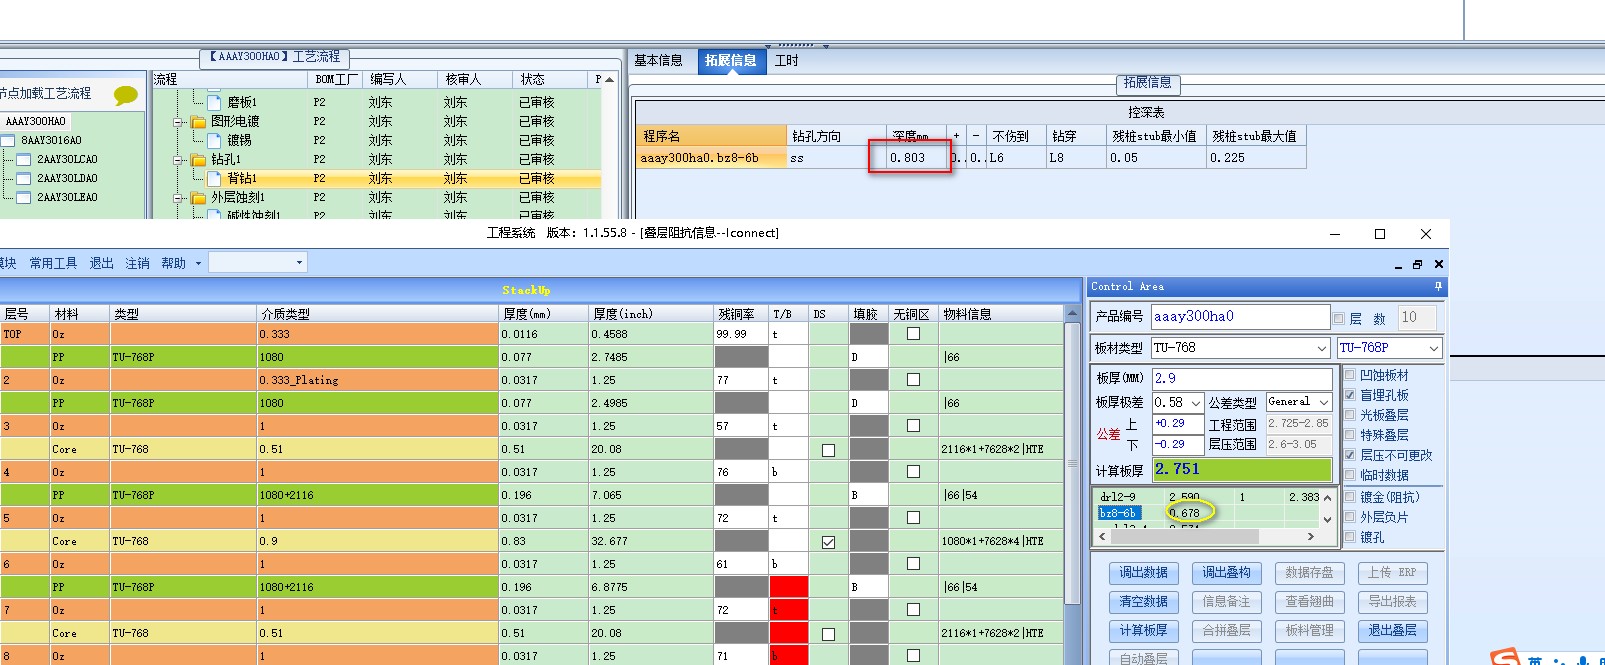Open the 帮助 menu

point(173,264)
